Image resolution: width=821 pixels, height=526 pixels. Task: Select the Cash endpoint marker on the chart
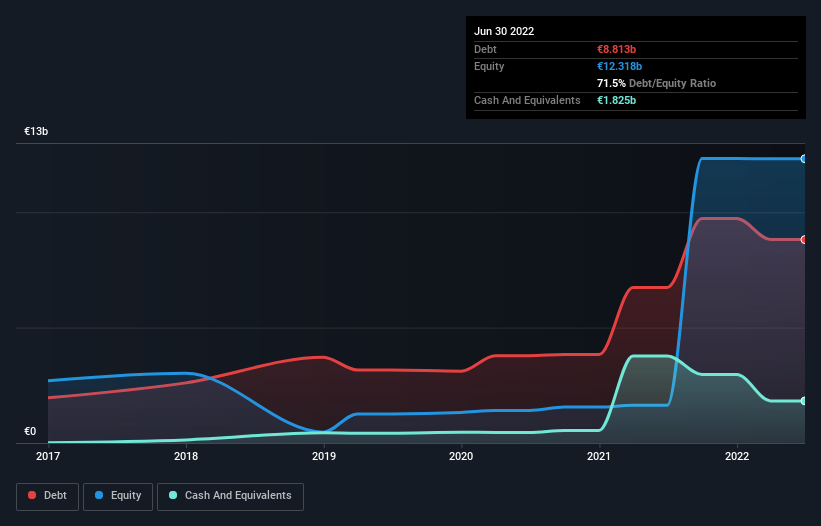pos(804,401)
